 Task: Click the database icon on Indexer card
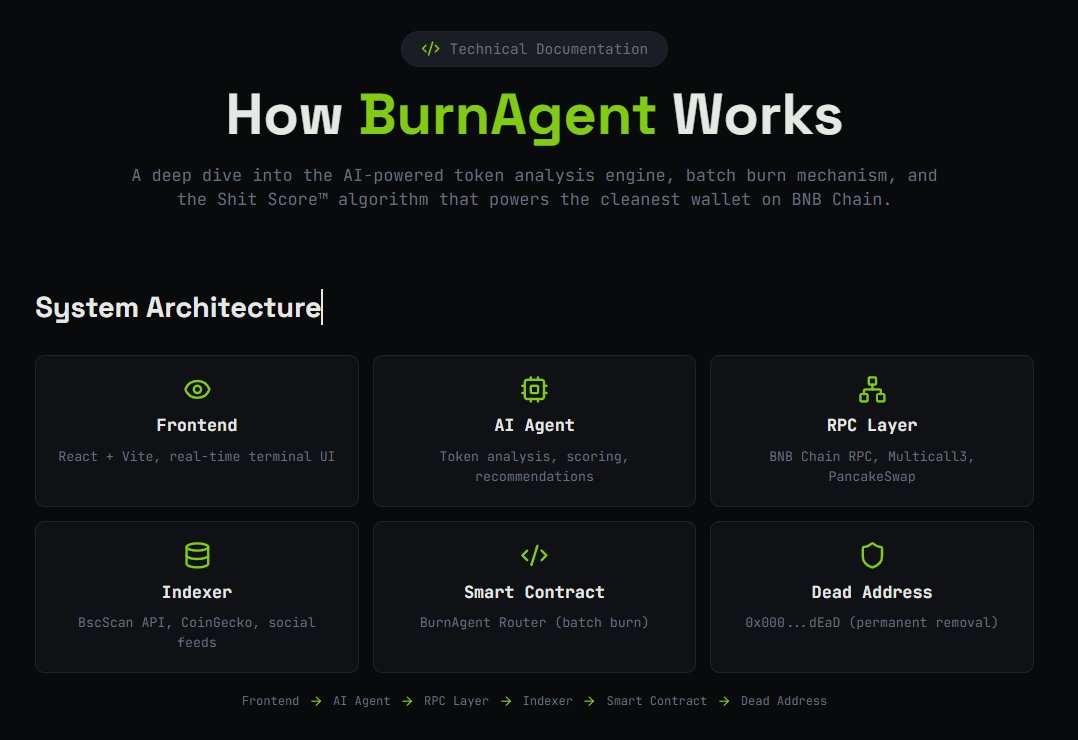click(197, 555)
